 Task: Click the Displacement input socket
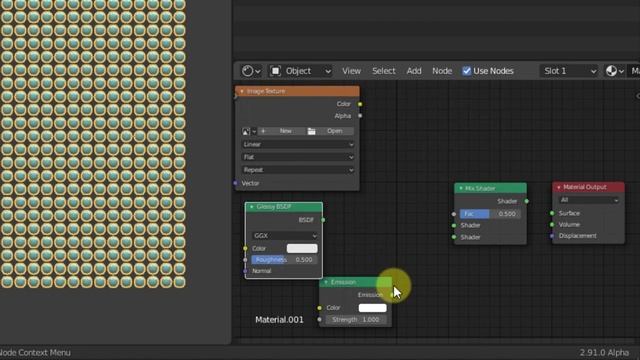pyautogui.click(x=552, y=236)
